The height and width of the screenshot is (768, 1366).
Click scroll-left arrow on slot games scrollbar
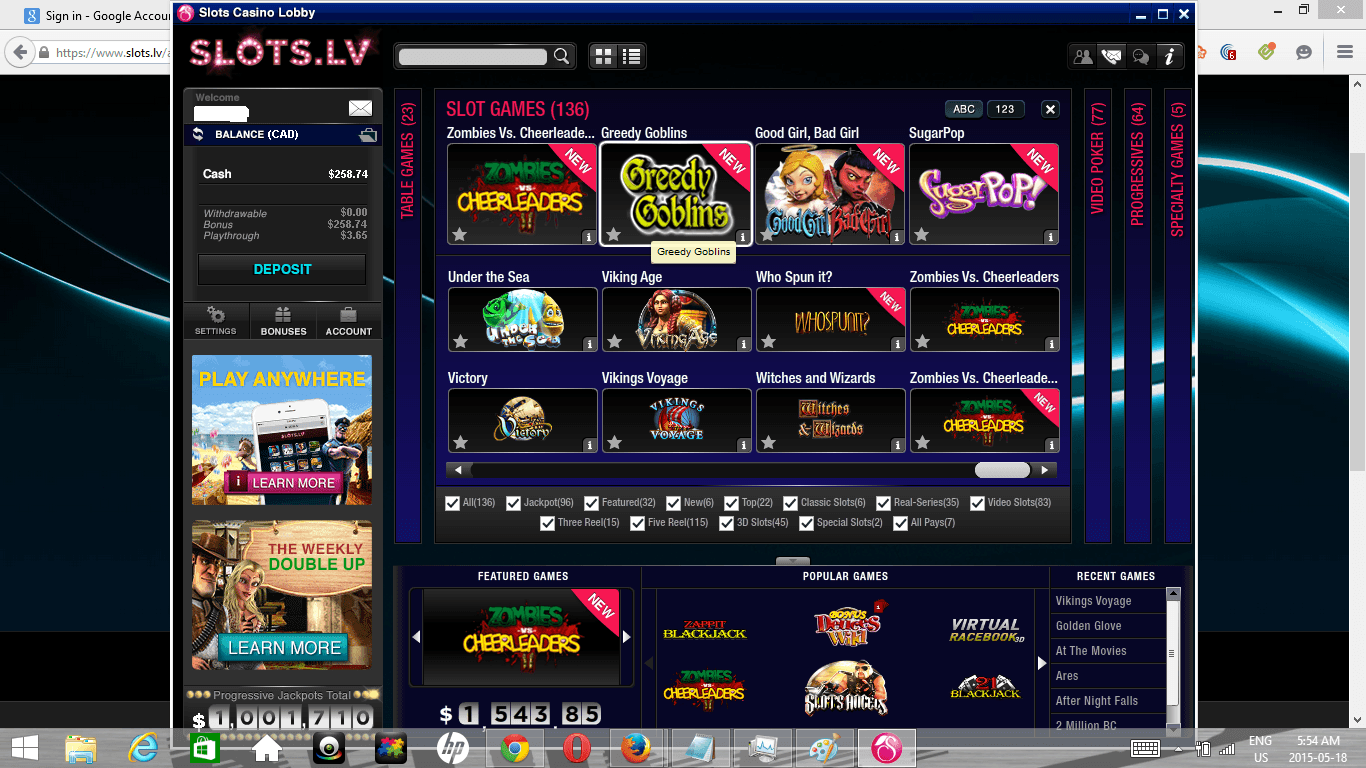coord(458,470)
